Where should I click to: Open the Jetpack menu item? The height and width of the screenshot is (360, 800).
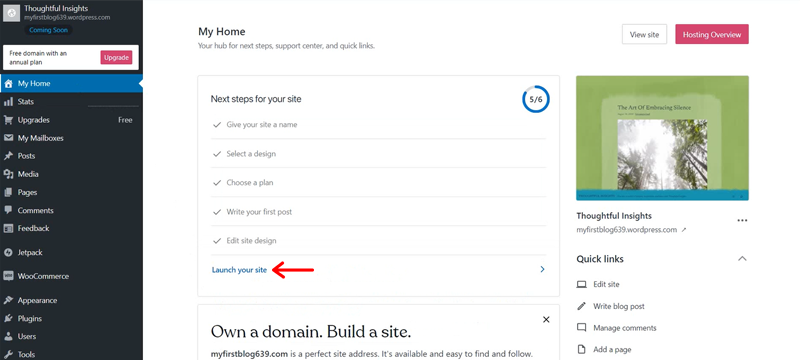pyautogui.click(x=71, y=252)
